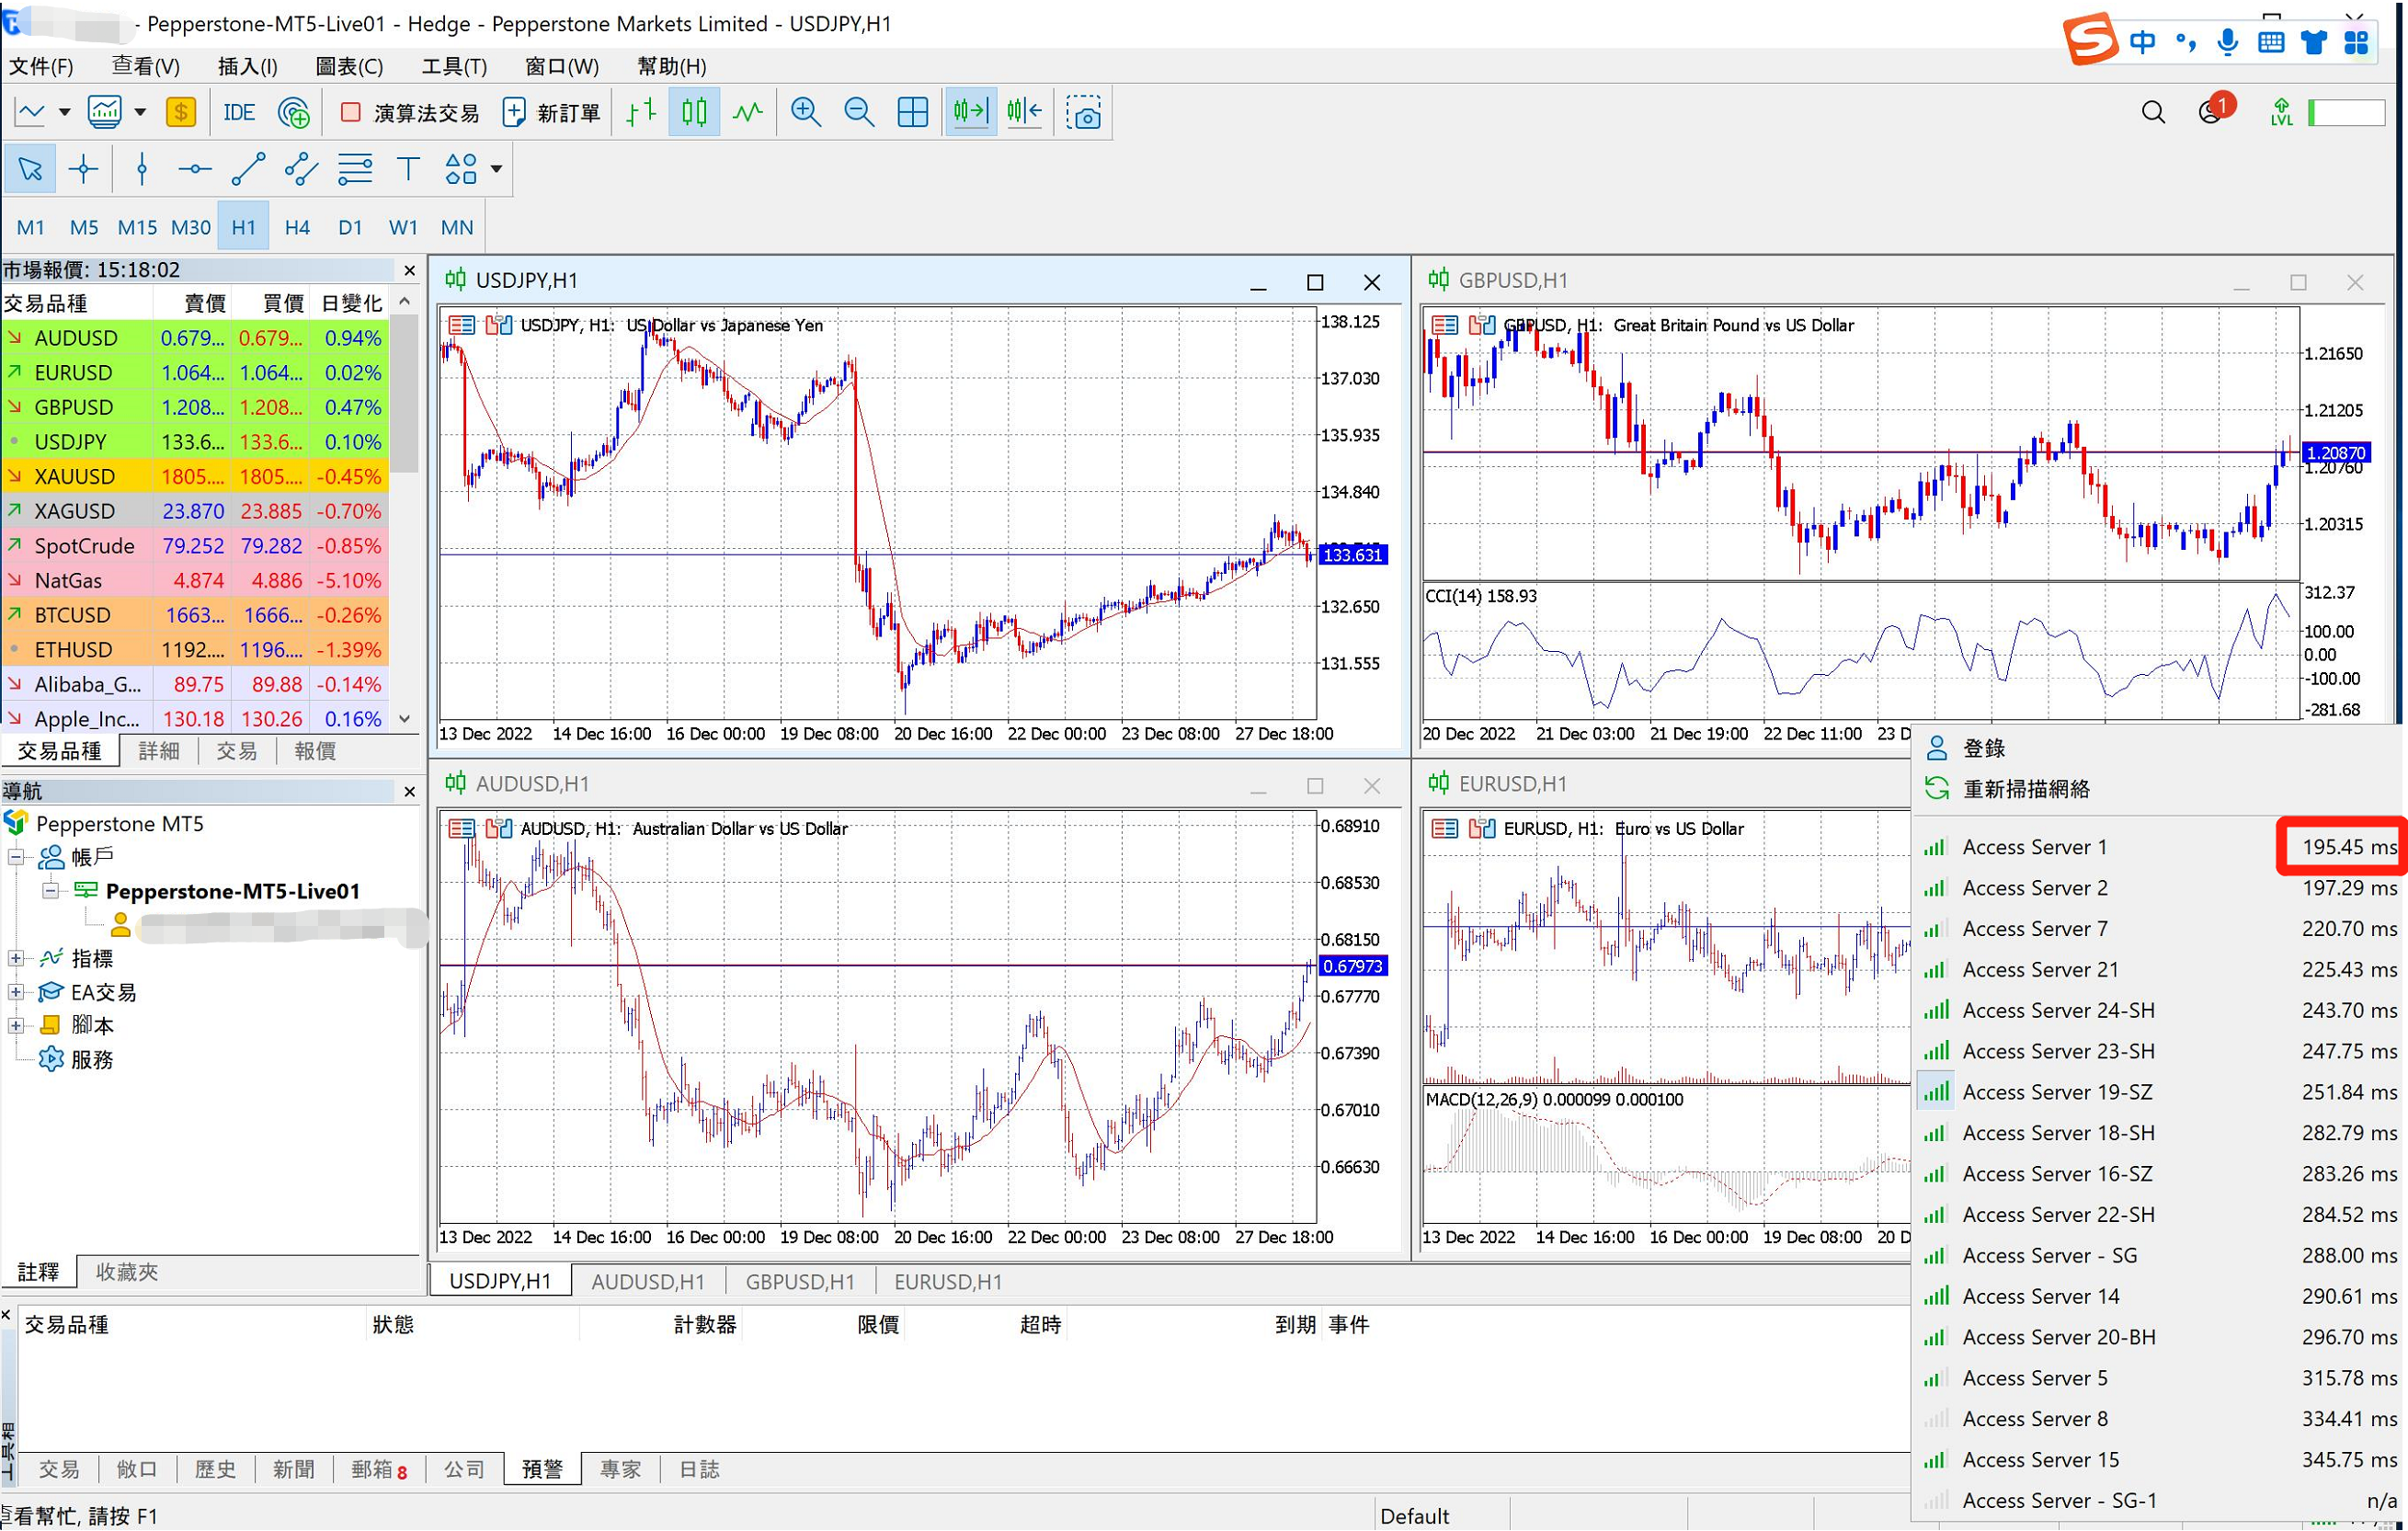Switch to the GBPUSD,H1 chart tab
Screen dimensions: 2408x1531
coord(799,1282)
